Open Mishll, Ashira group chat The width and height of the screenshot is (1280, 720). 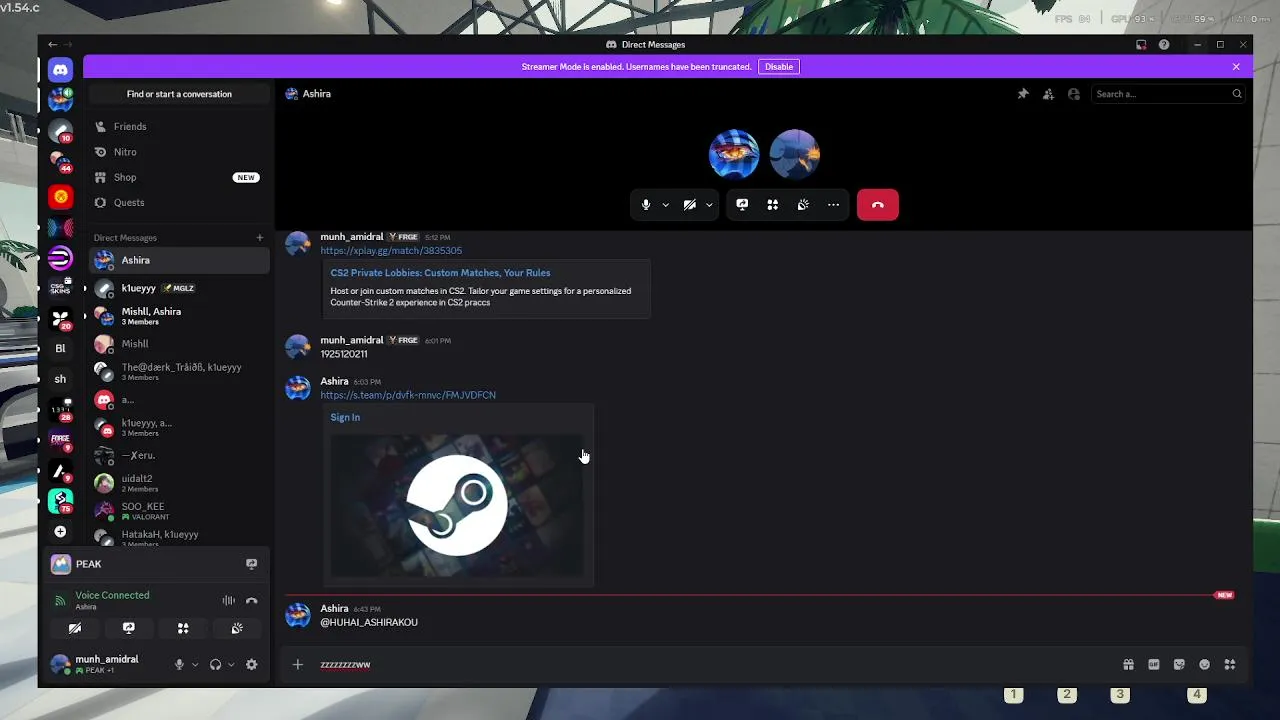click(179, 316)
